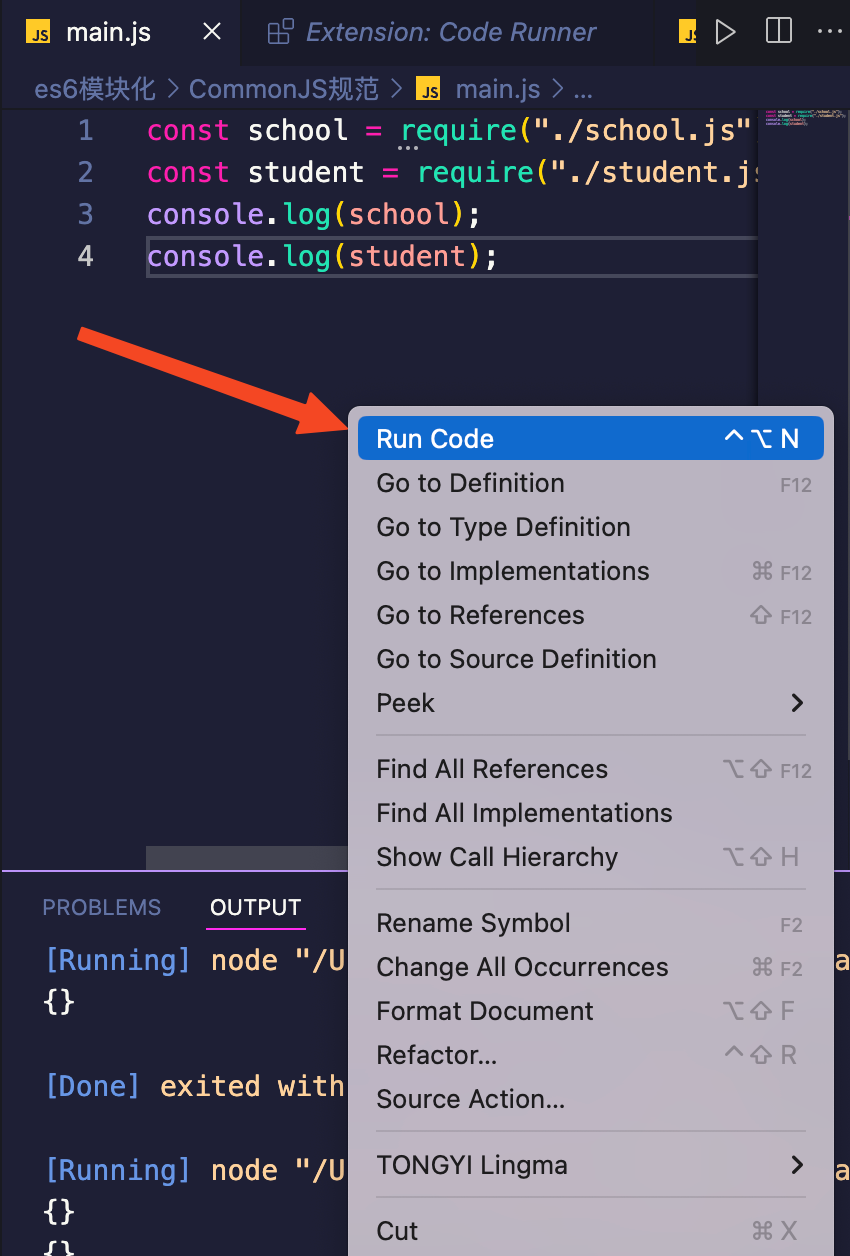Click the JS icon in the breadcrumb
The width and height of the screenshot is (850, 1256).
point(428,90)
